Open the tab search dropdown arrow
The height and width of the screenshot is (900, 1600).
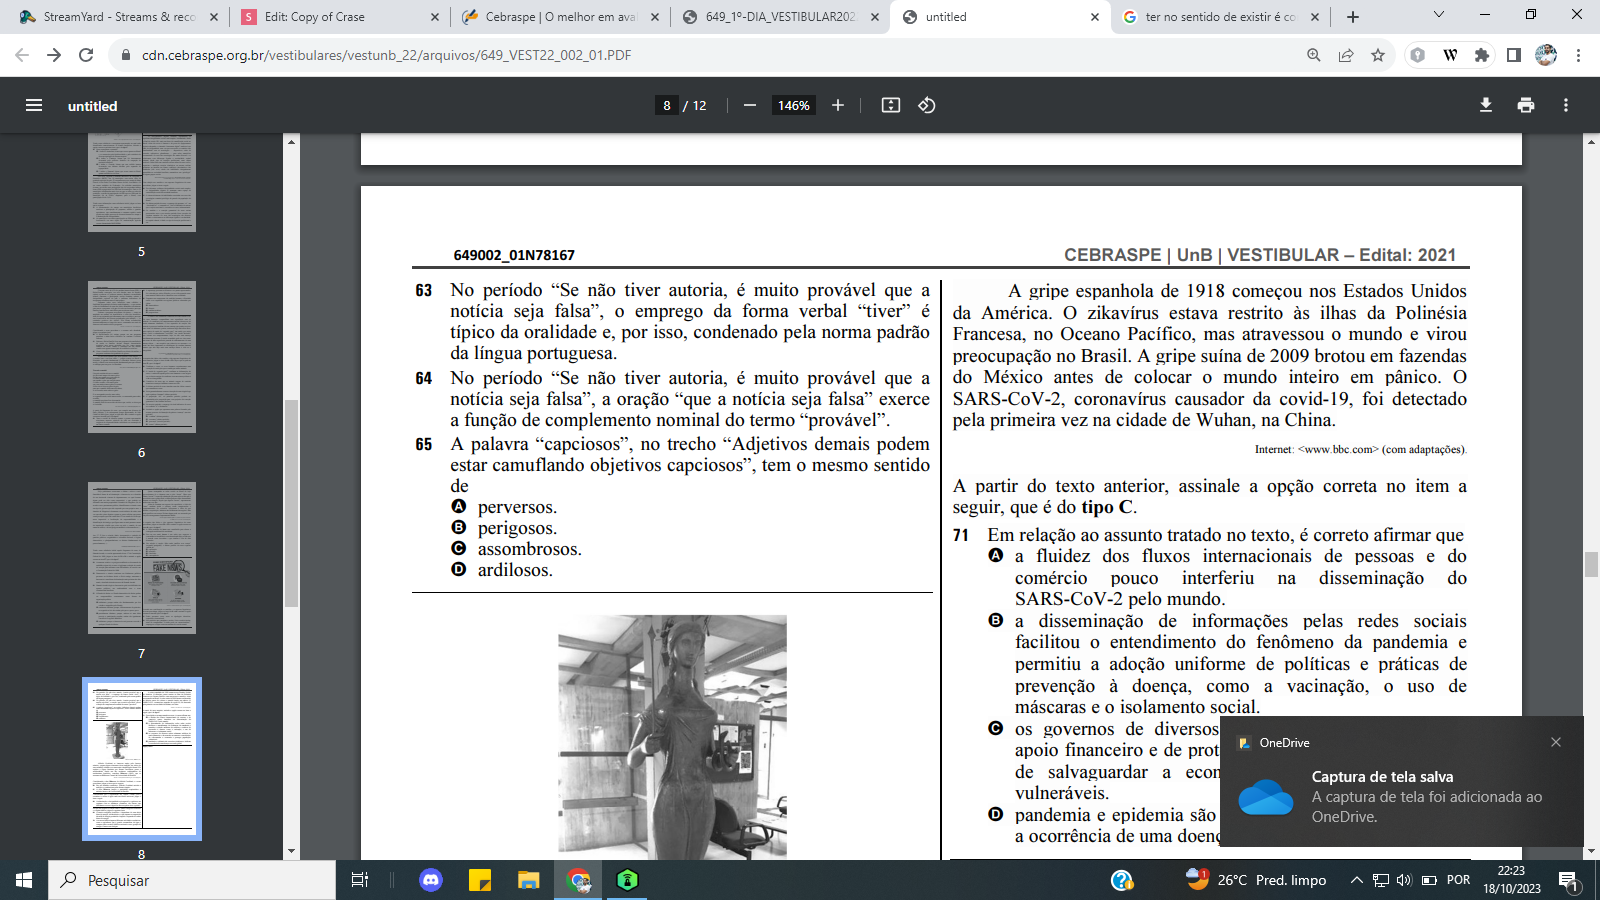click(1438, 15)
